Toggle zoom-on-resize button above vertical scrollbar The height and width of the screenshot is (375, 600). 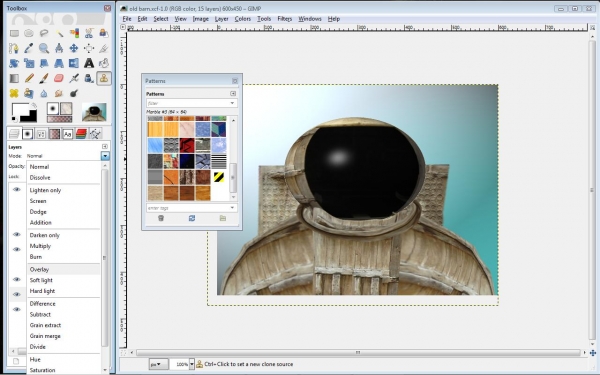coord(592,28)
